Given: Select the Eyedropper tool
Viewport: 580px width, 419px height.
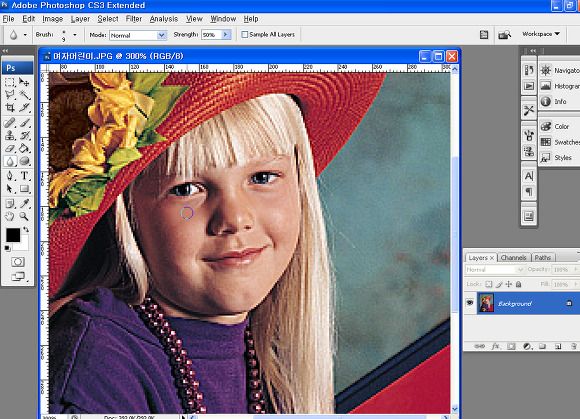Looking at the screenshot, I should [24, 203].
